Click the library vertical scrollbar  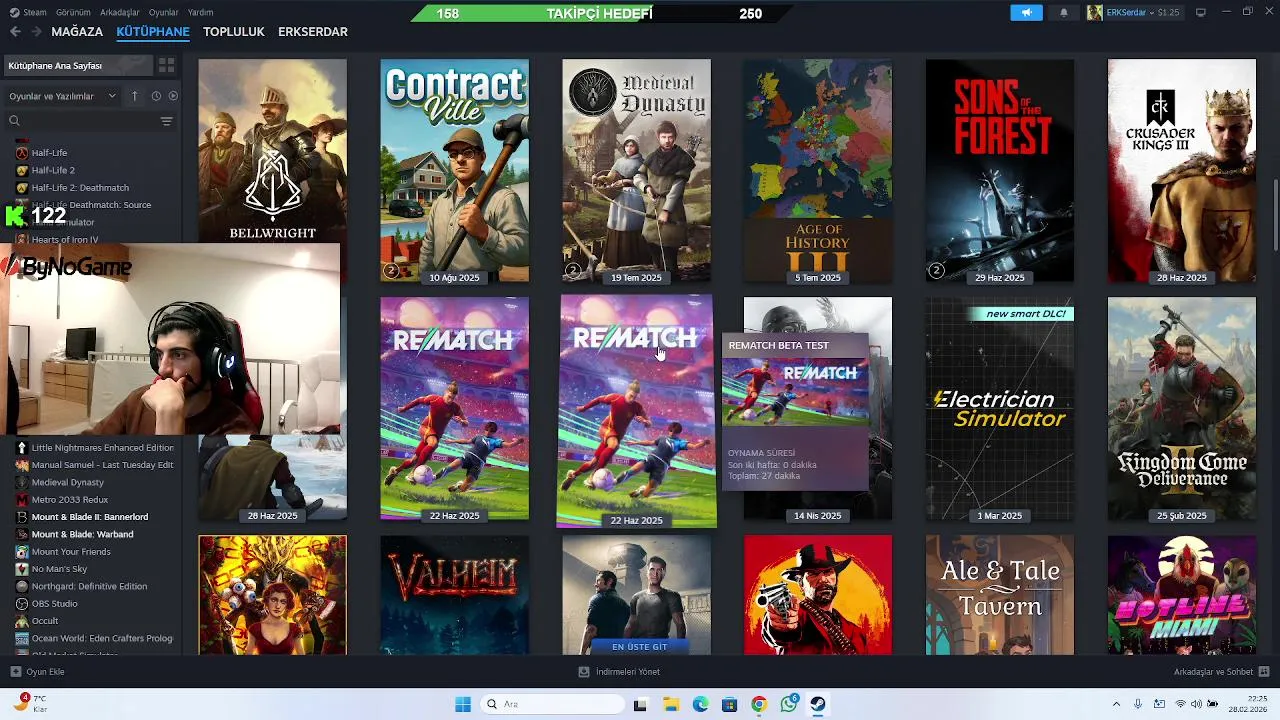[x=1275, y=215]
